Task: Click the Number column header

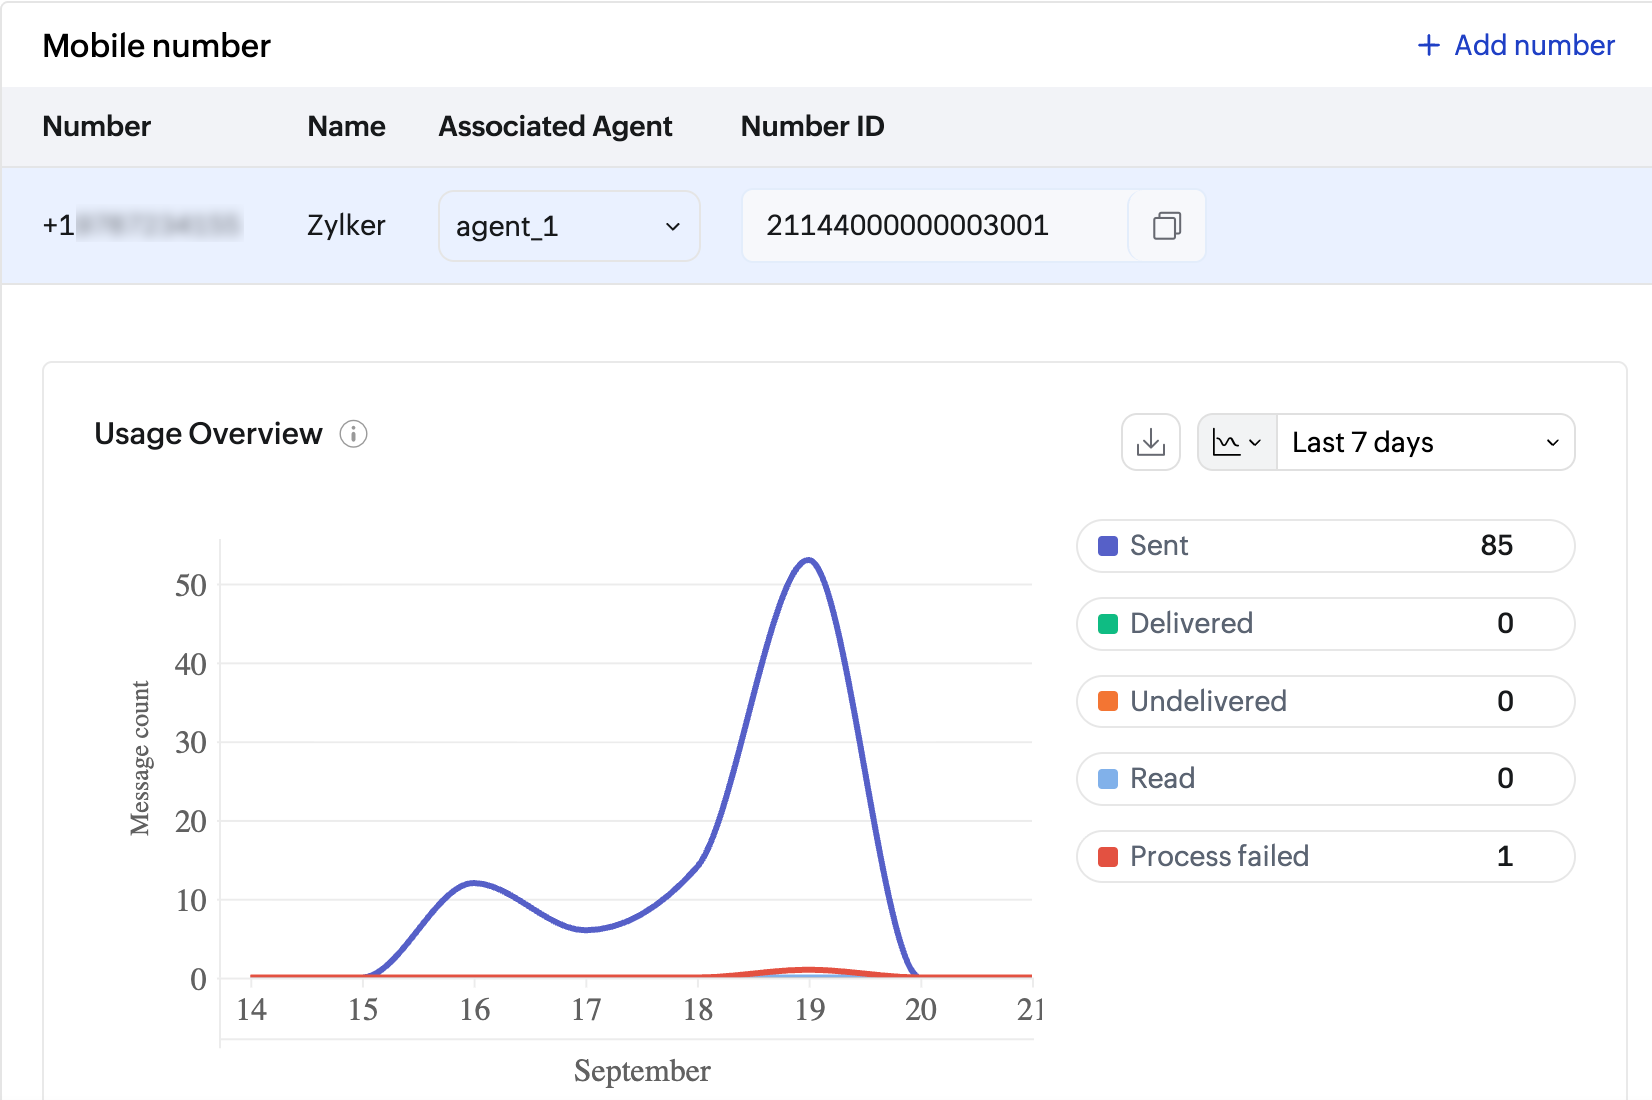Action: pos(97,126)
